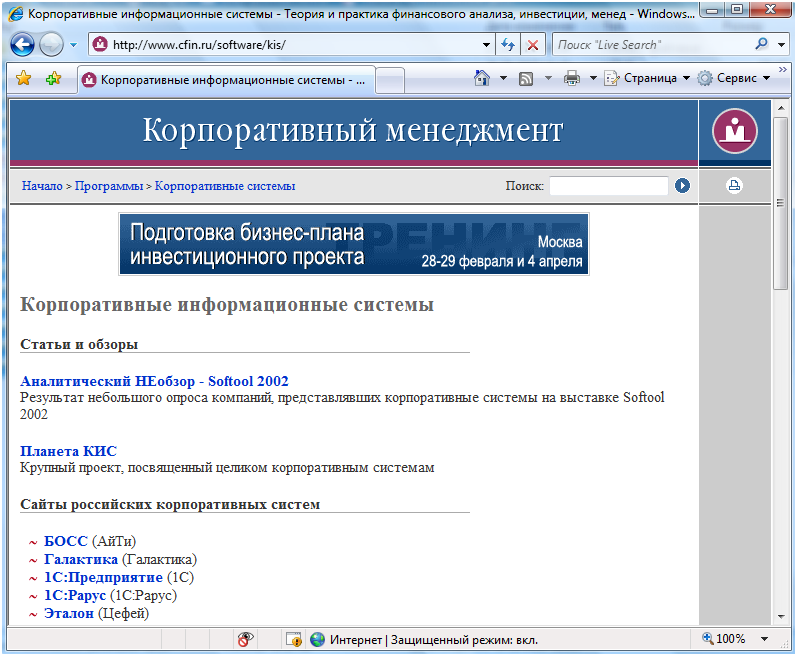Click Защищенный режим: вкл. status text

click(x=464, y=640)
